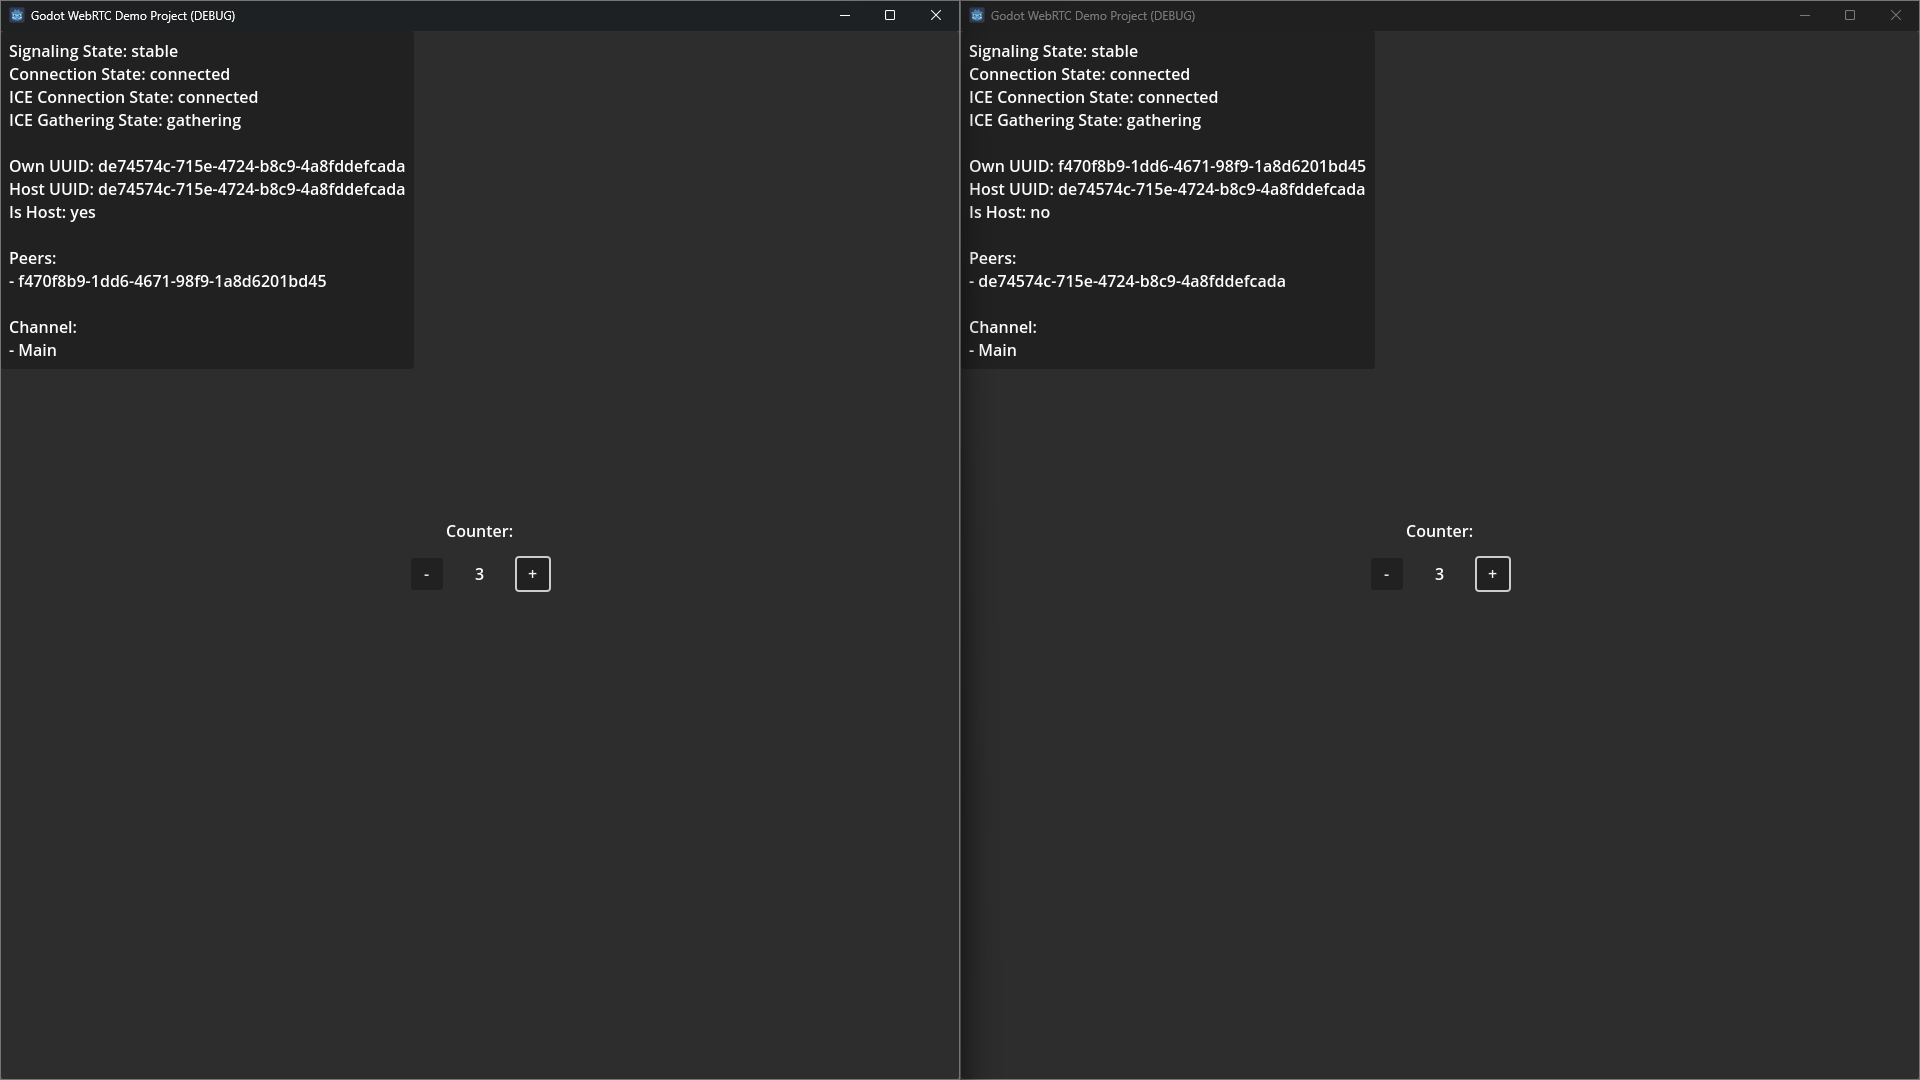Click the Own UUID line starting with de74574c
The height and width of the screenshot is (1080, 1920).
point(207,166)
